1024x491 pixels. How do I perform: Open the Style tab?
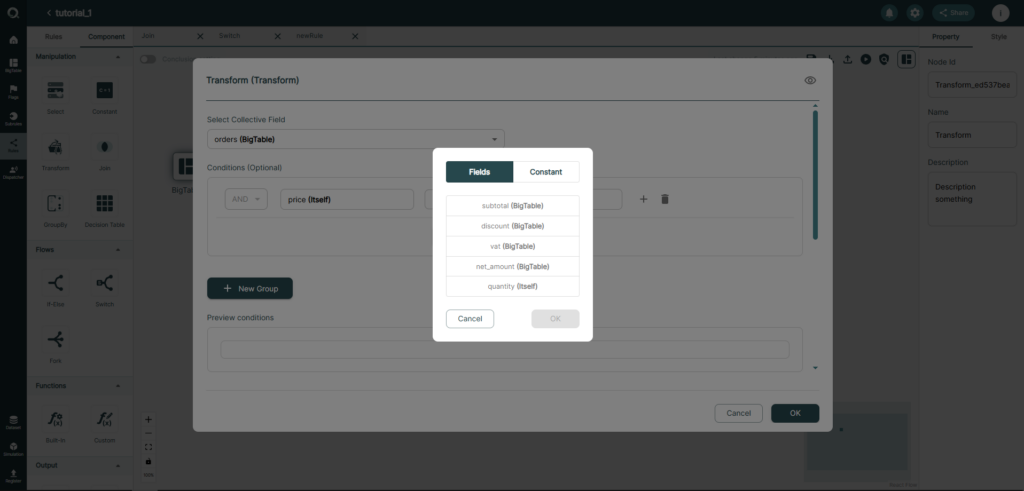pyautogui.click(x=999, y=37)
